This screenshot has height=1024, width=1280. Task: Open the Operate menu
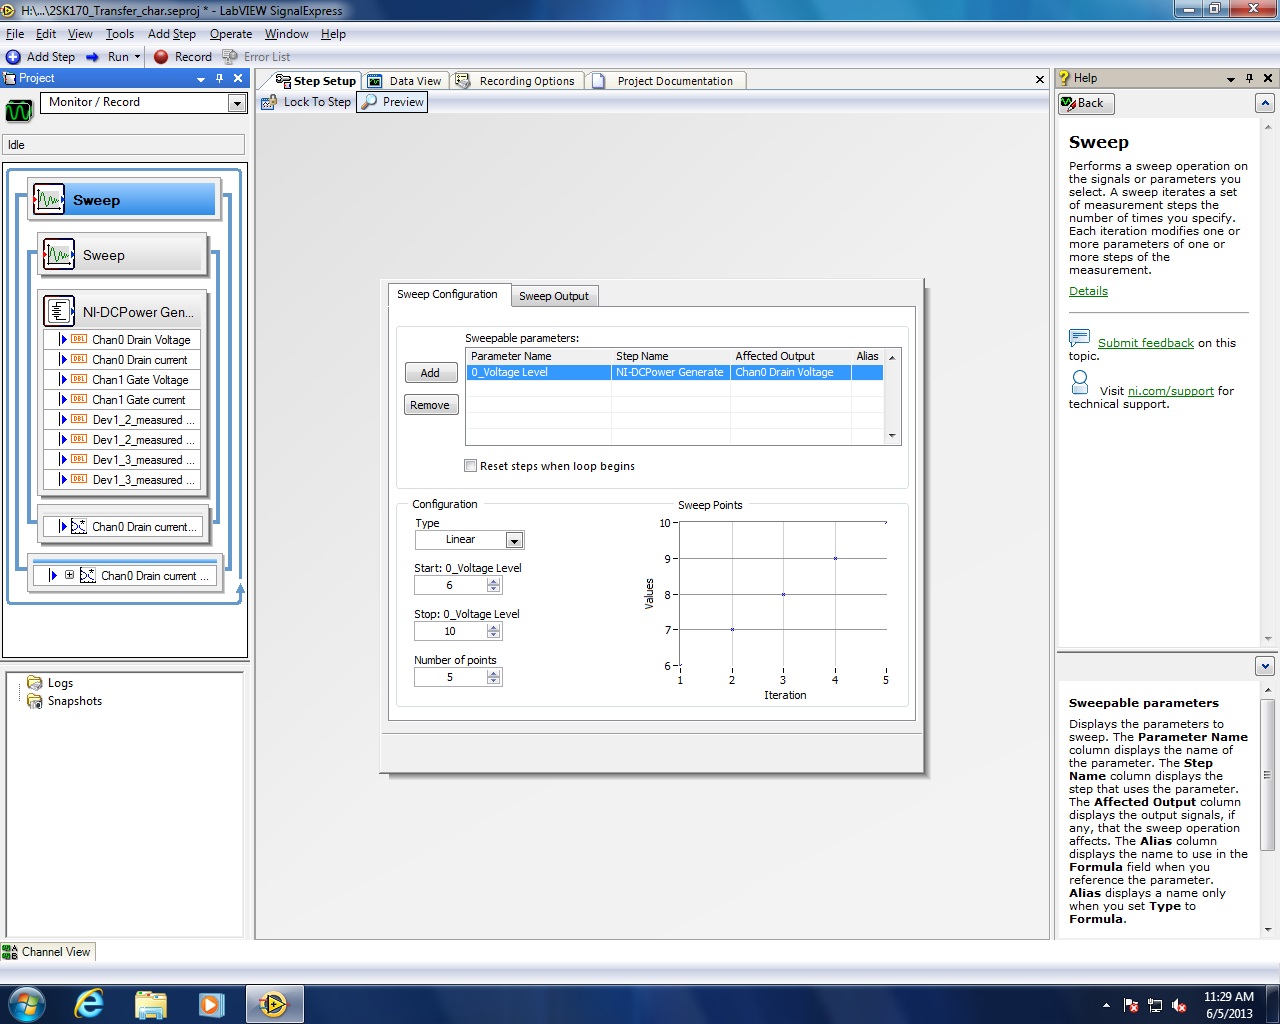[x=231, y=34]
